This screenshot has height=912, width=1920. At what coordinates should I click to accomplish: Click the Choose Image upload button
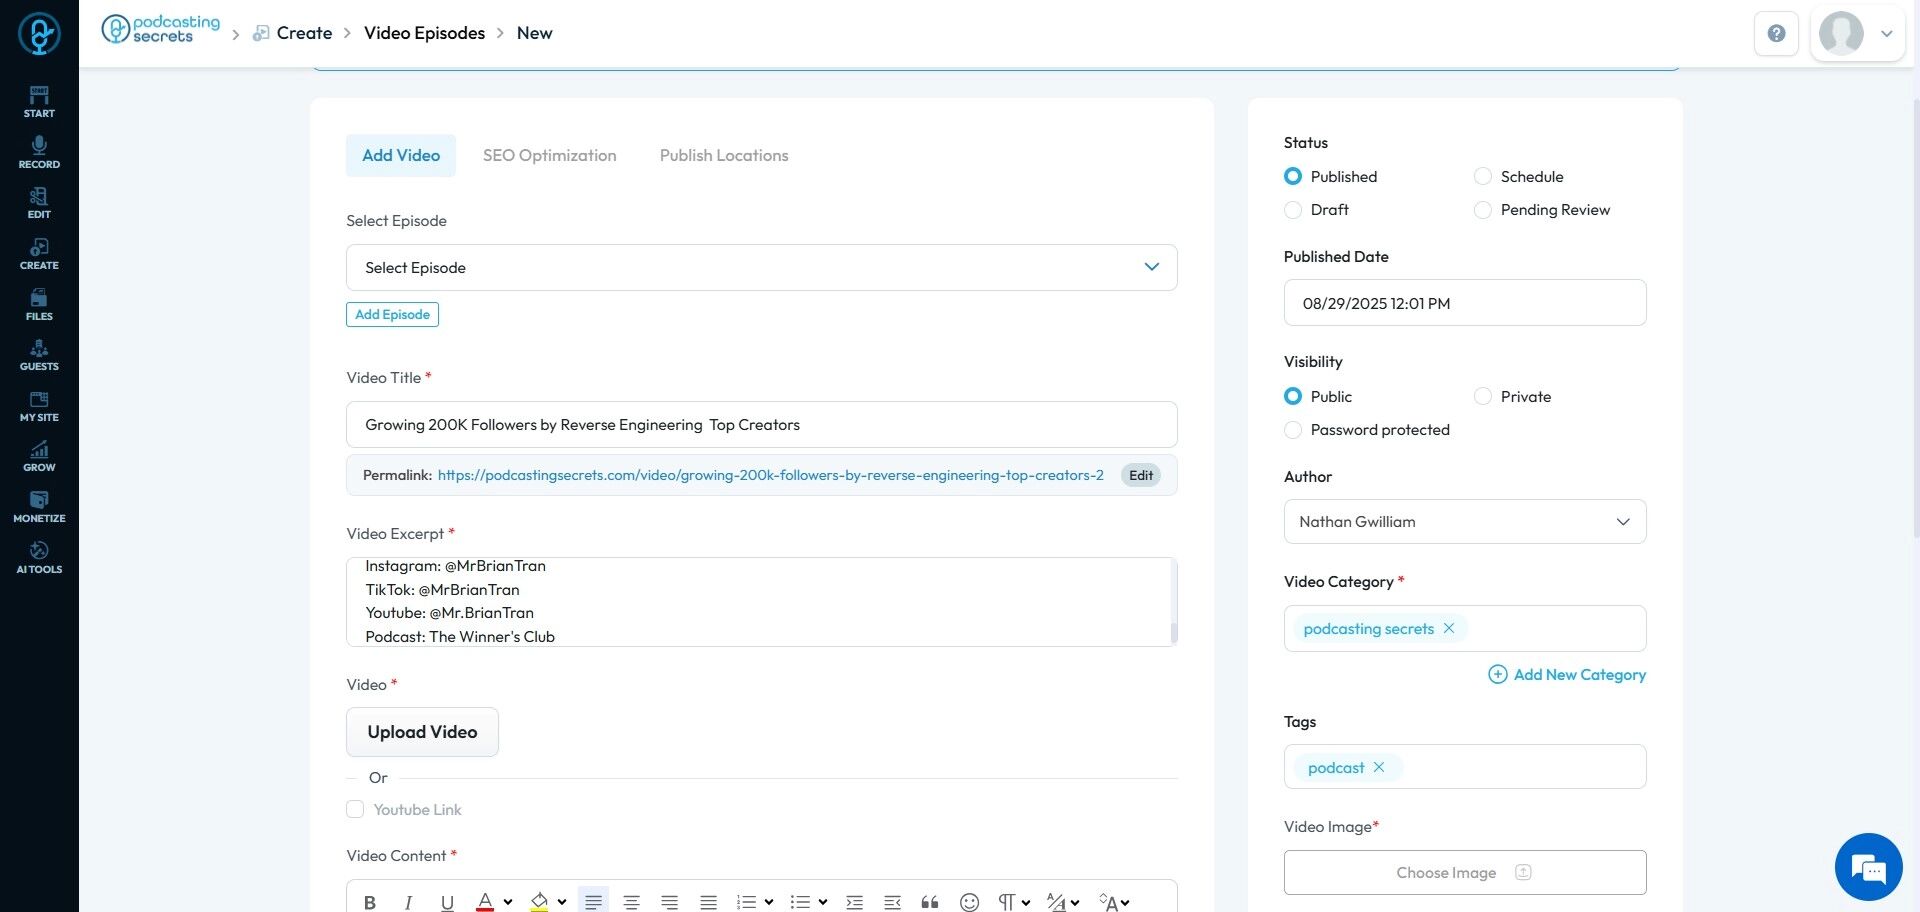click(1464, 872)
